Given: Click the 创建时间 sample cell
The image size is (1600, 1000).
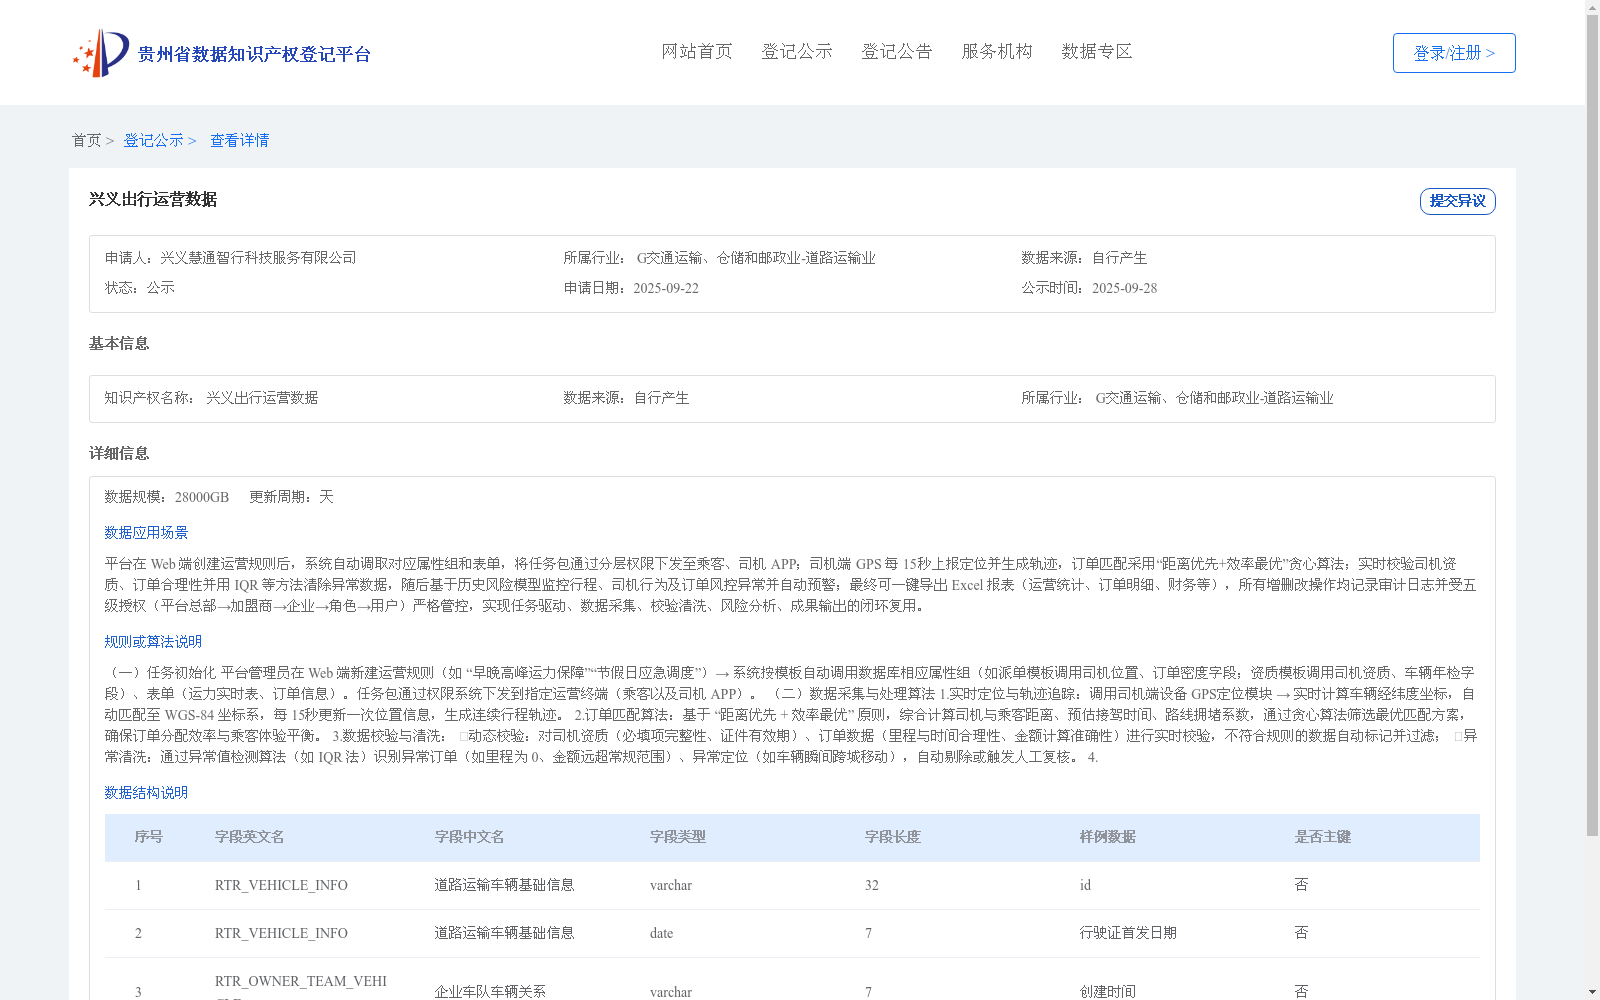Looking at the screenshot, I should (x=1108, y=992).
